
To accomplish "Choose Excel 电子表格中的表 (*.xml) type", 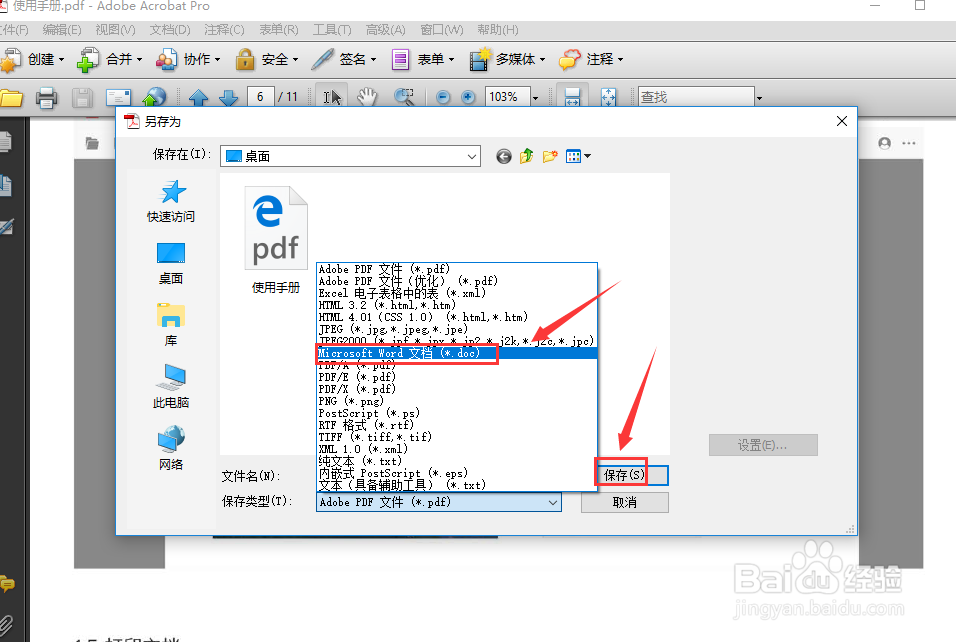I will click(457, 293).
